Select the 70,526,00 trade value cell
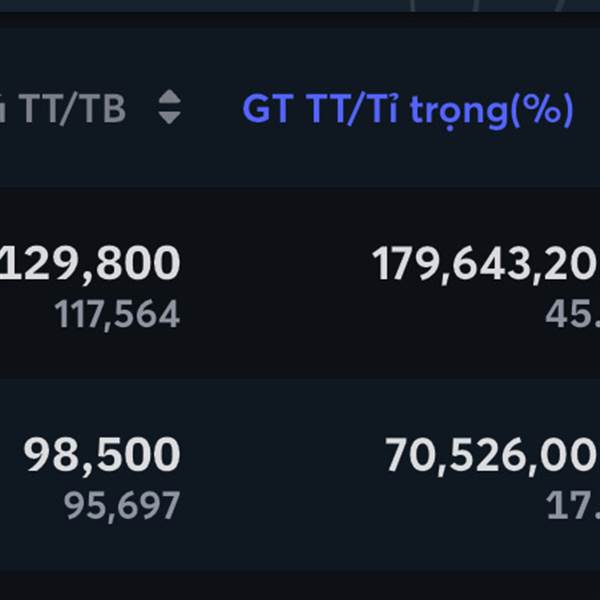 coord(492,455)
